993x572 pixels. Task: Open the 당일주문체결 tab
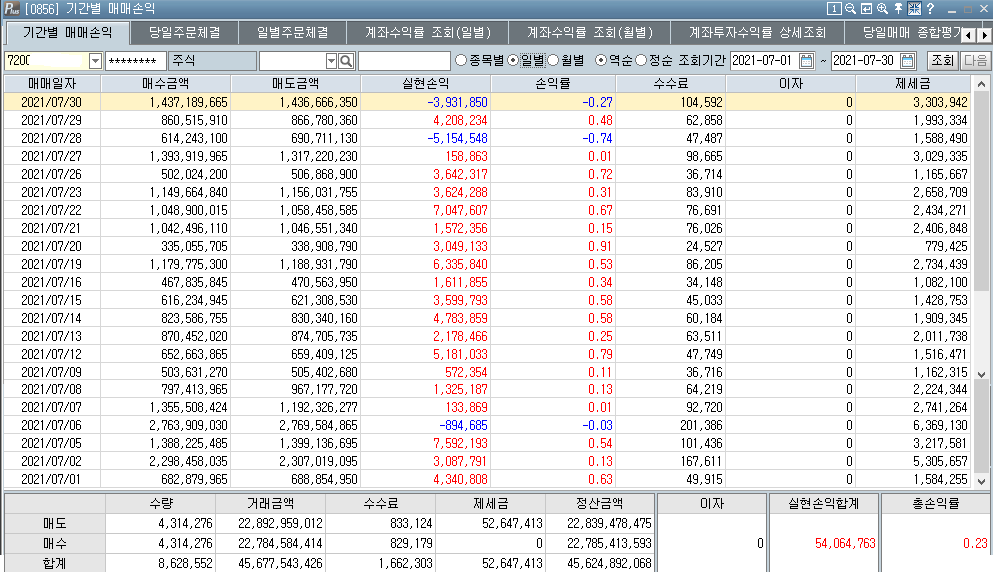tap(184, 32)
